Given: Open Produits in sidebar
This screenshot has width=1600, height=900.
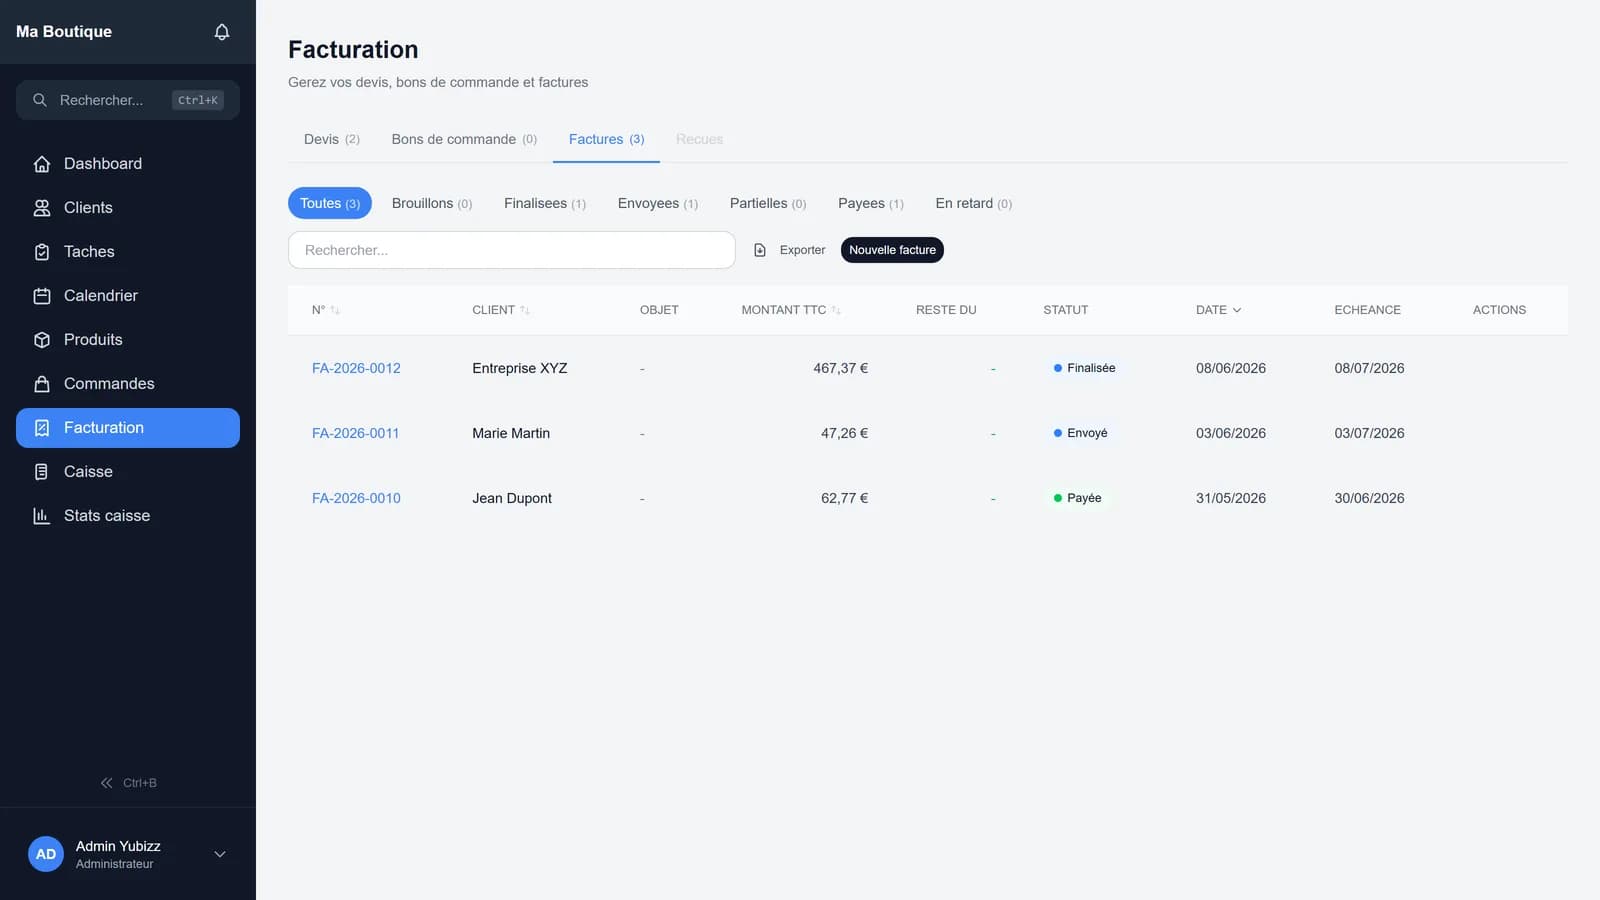Looking at the screenshot, I should point(128,340).
